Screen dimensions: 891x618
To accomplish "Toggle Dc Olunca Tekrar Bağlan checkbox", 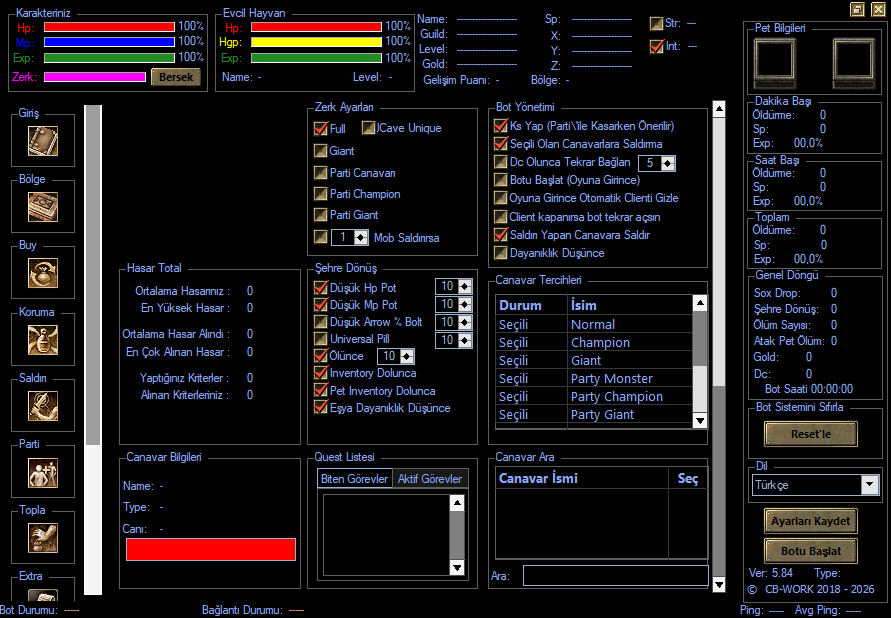I will pyautogui.click(x=500, y=162).
